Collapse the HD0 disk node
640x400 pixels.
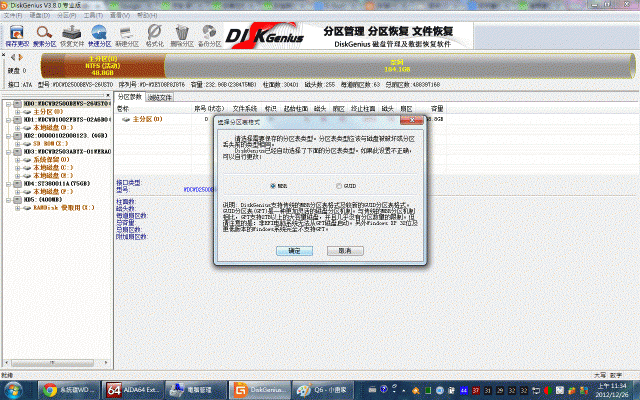tap(8, 104)
